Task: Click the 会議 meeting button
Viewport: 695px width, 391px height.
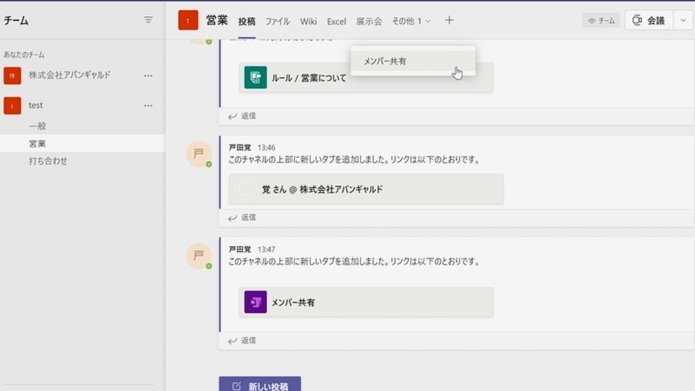Action: pyautogui.click(x=649, y=20)
